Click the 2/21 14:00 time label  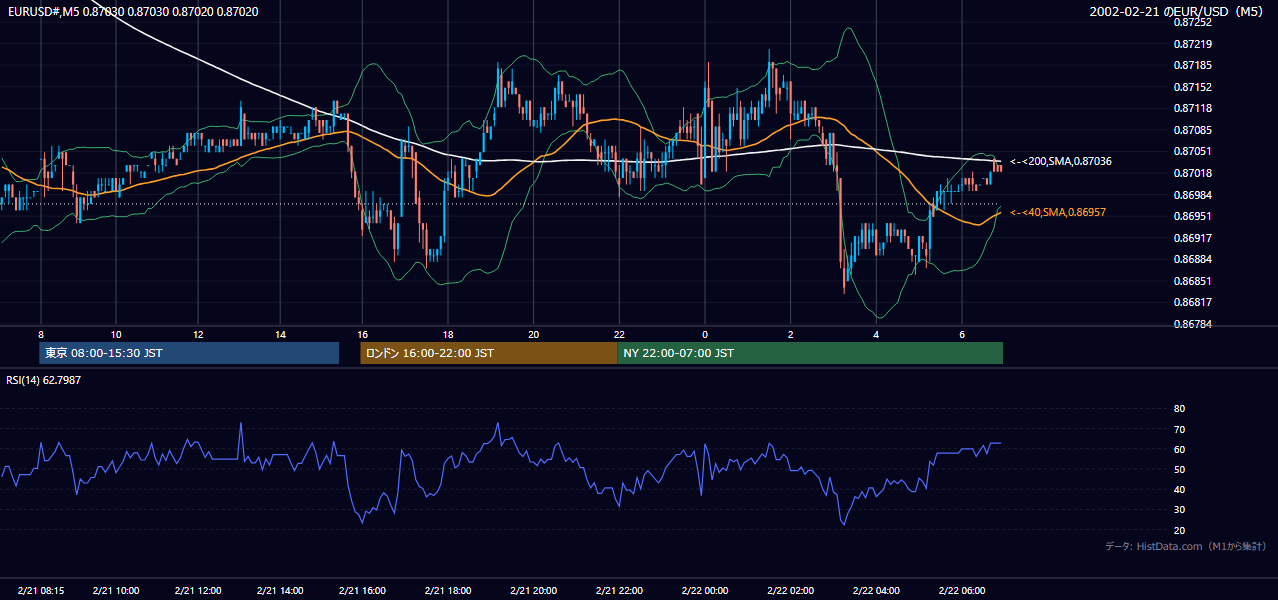tap(280, 590)
